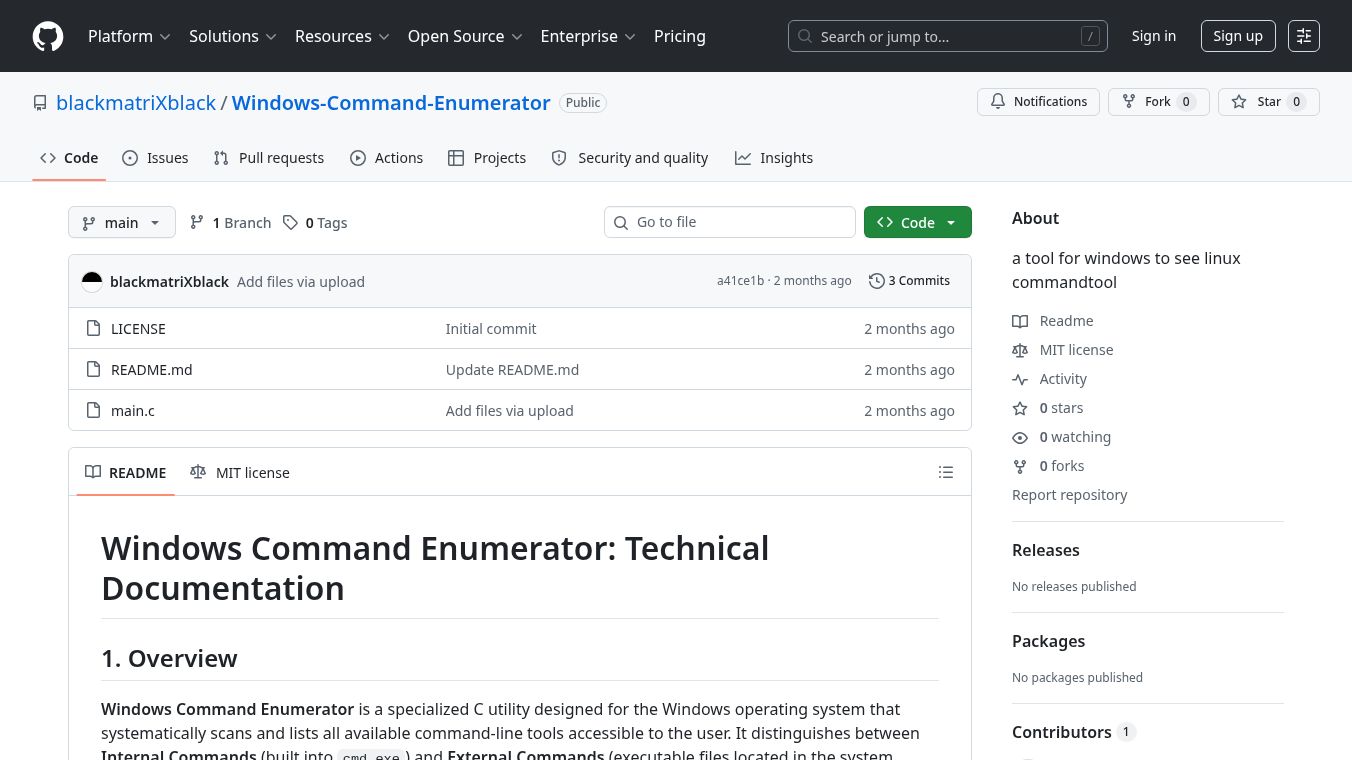Click the Notifications button
Screen dimensions: 1352x760
(1038, 102)
